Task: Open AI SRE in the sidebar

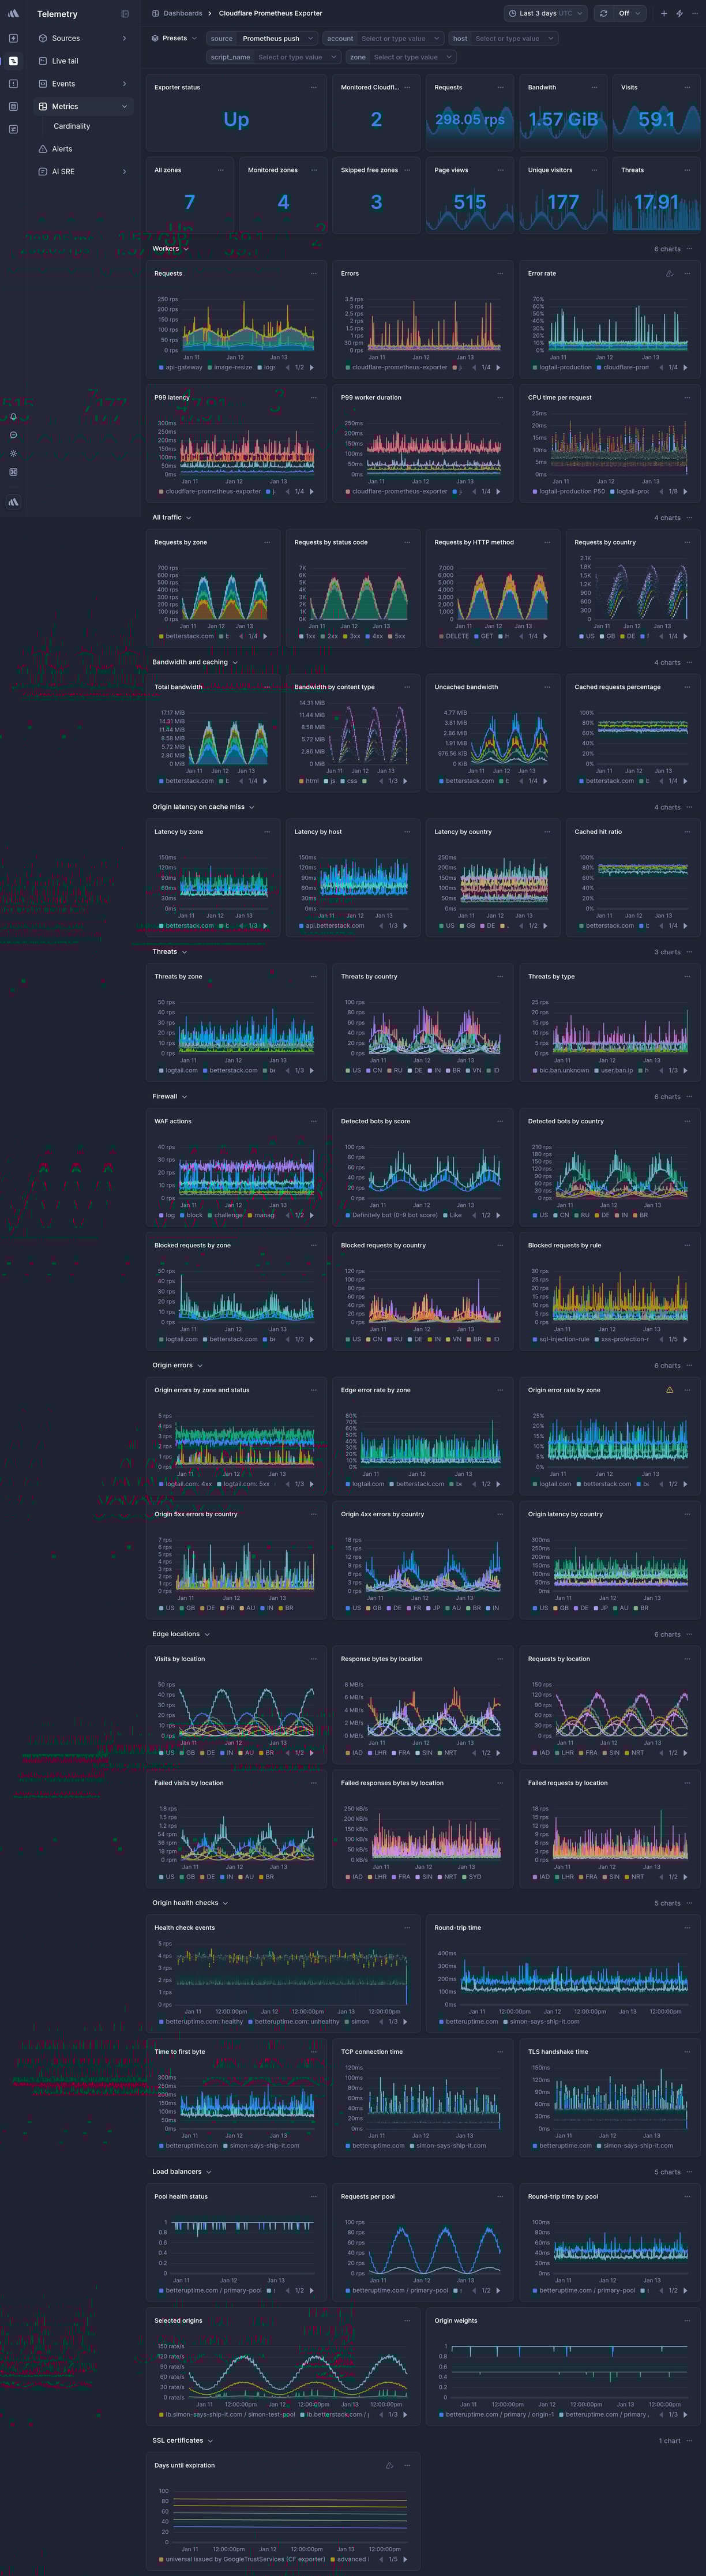Action: tap(83, 172)
